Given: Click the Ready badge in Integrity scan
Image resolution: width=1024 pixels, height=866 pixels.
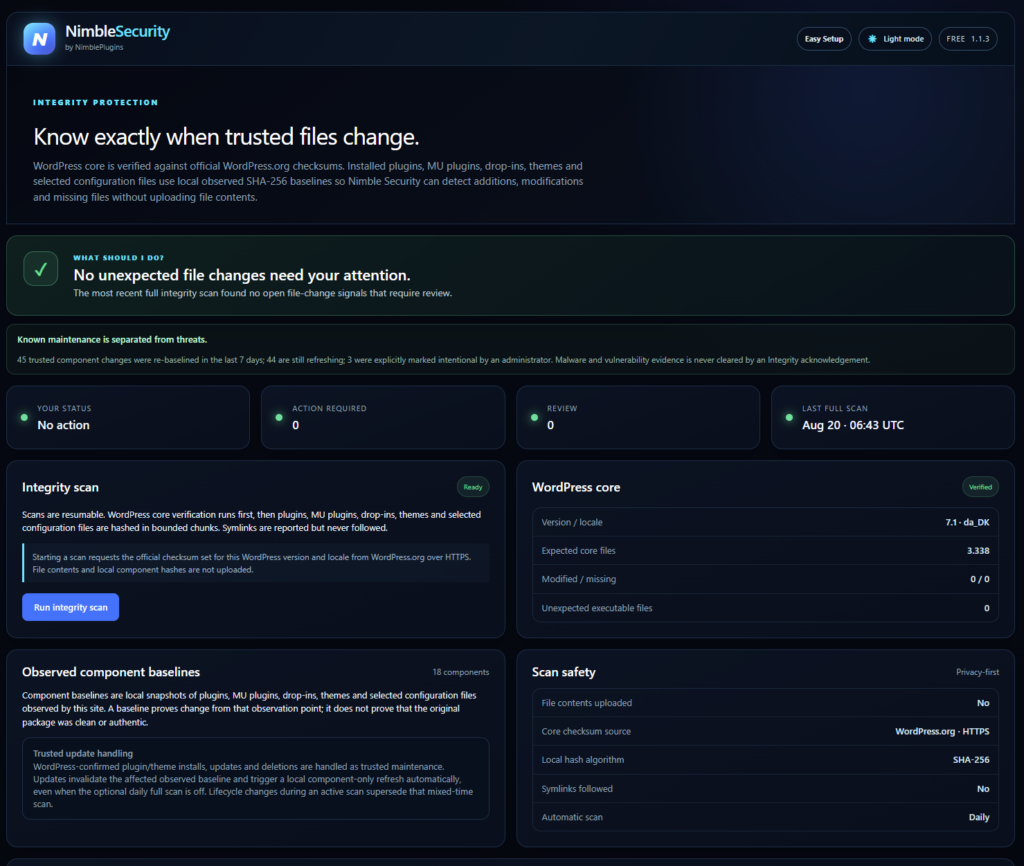Looking at the screenshot, I should point(473,487).
